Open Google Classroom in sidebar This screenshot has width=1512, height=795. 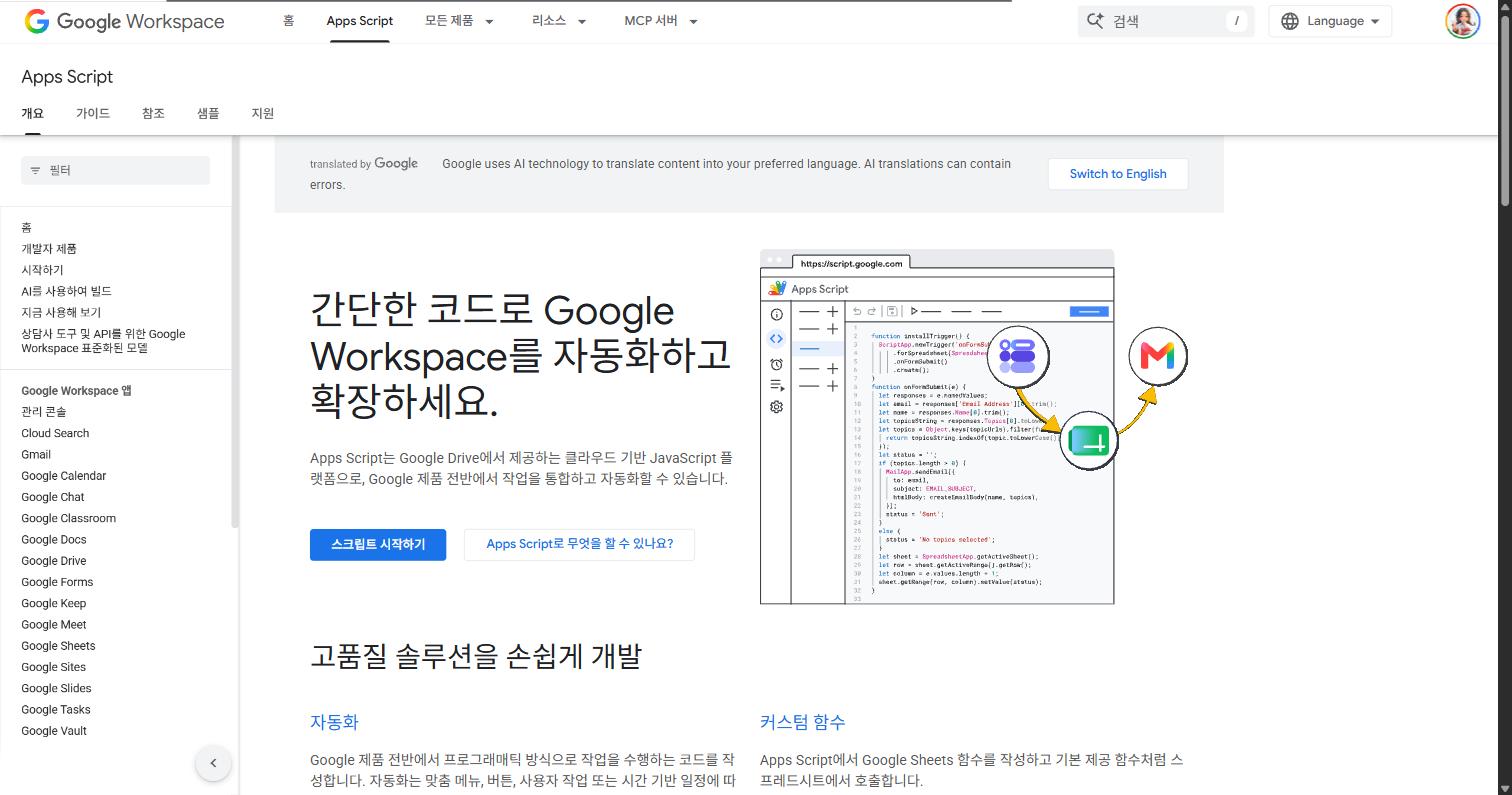(68, 518)
